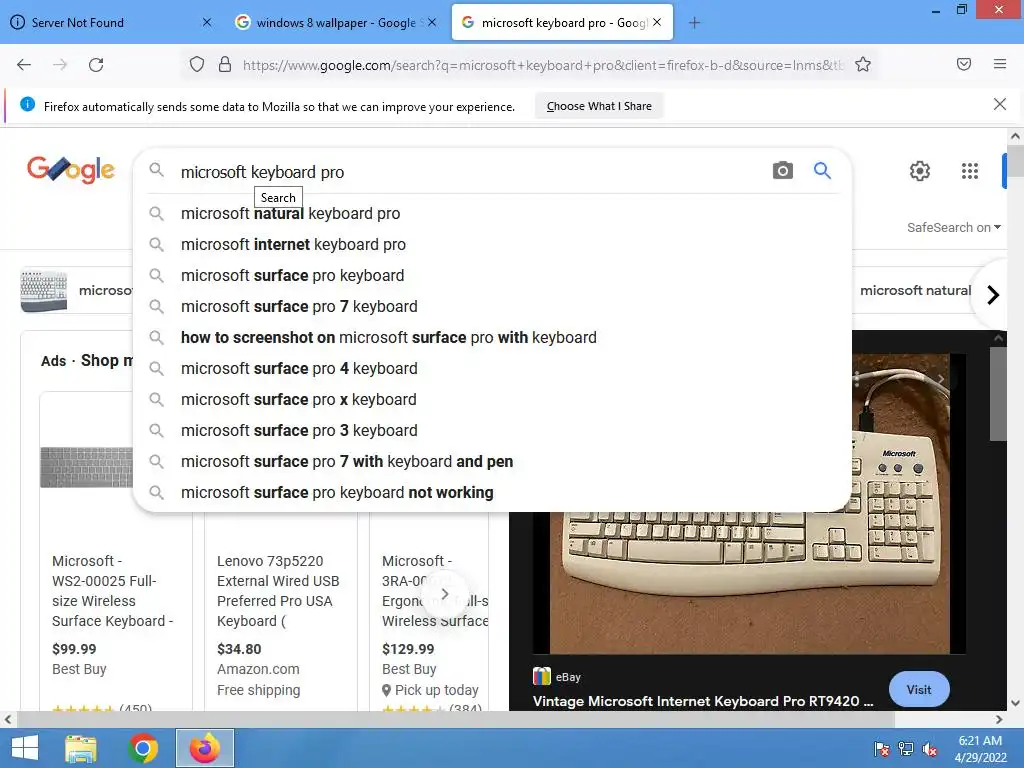1024x768 pixels.
Task: Click the Amazon.com seller text
Action: coord(258,669)
